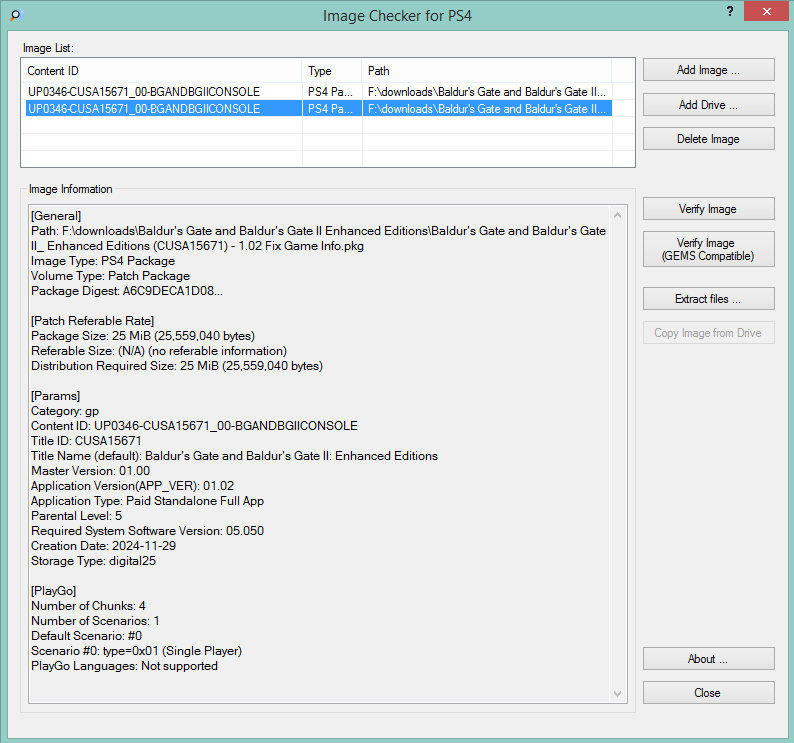
Task: Click the Type cell of the highlighted row
Action: pyautogui.click(x=332, y=109)
